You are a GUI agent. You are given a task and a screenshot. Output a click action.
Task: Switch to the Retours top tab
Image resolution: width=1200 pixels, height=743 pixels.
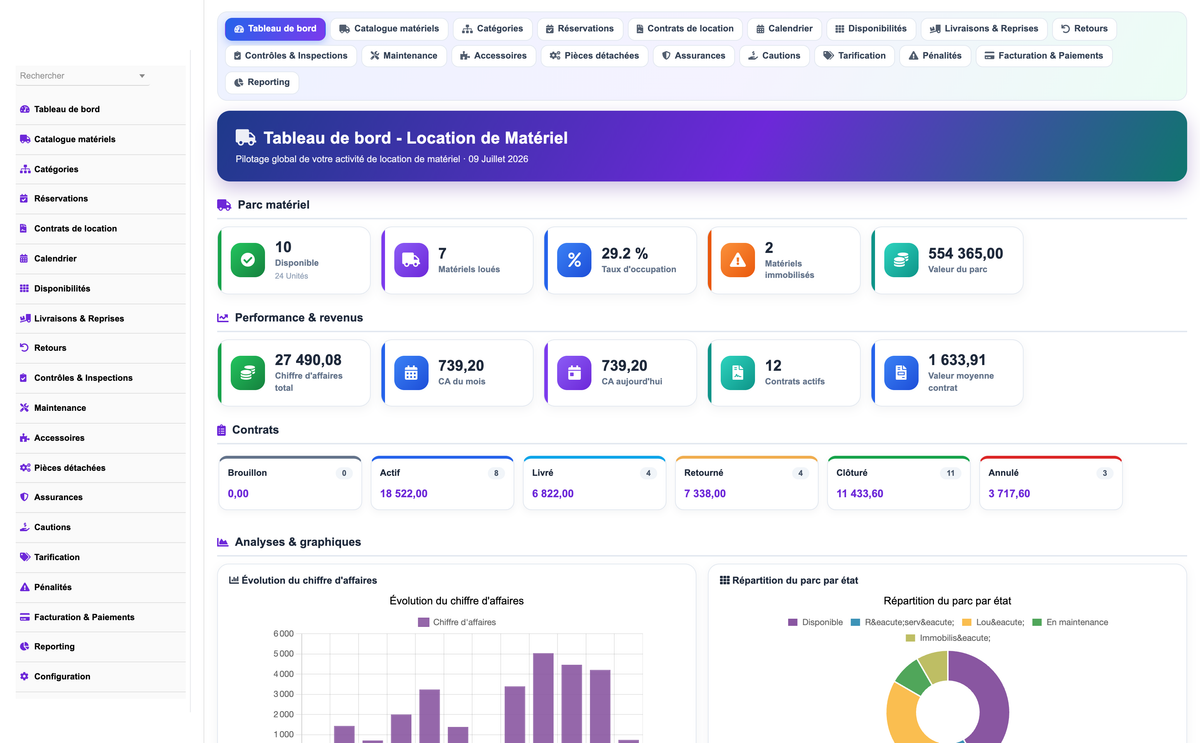[1084, 29]
